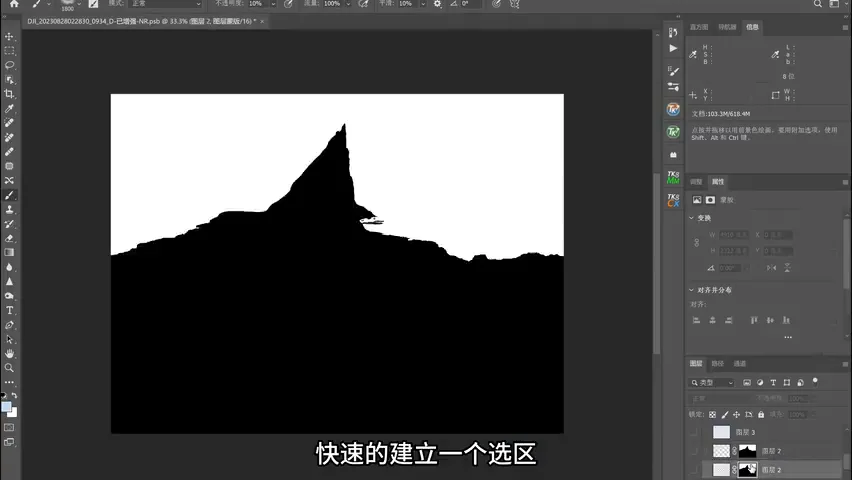Viewport: 852px width, 480px height.
Task: Toggle lock position
Action: [x=736, y=415]
